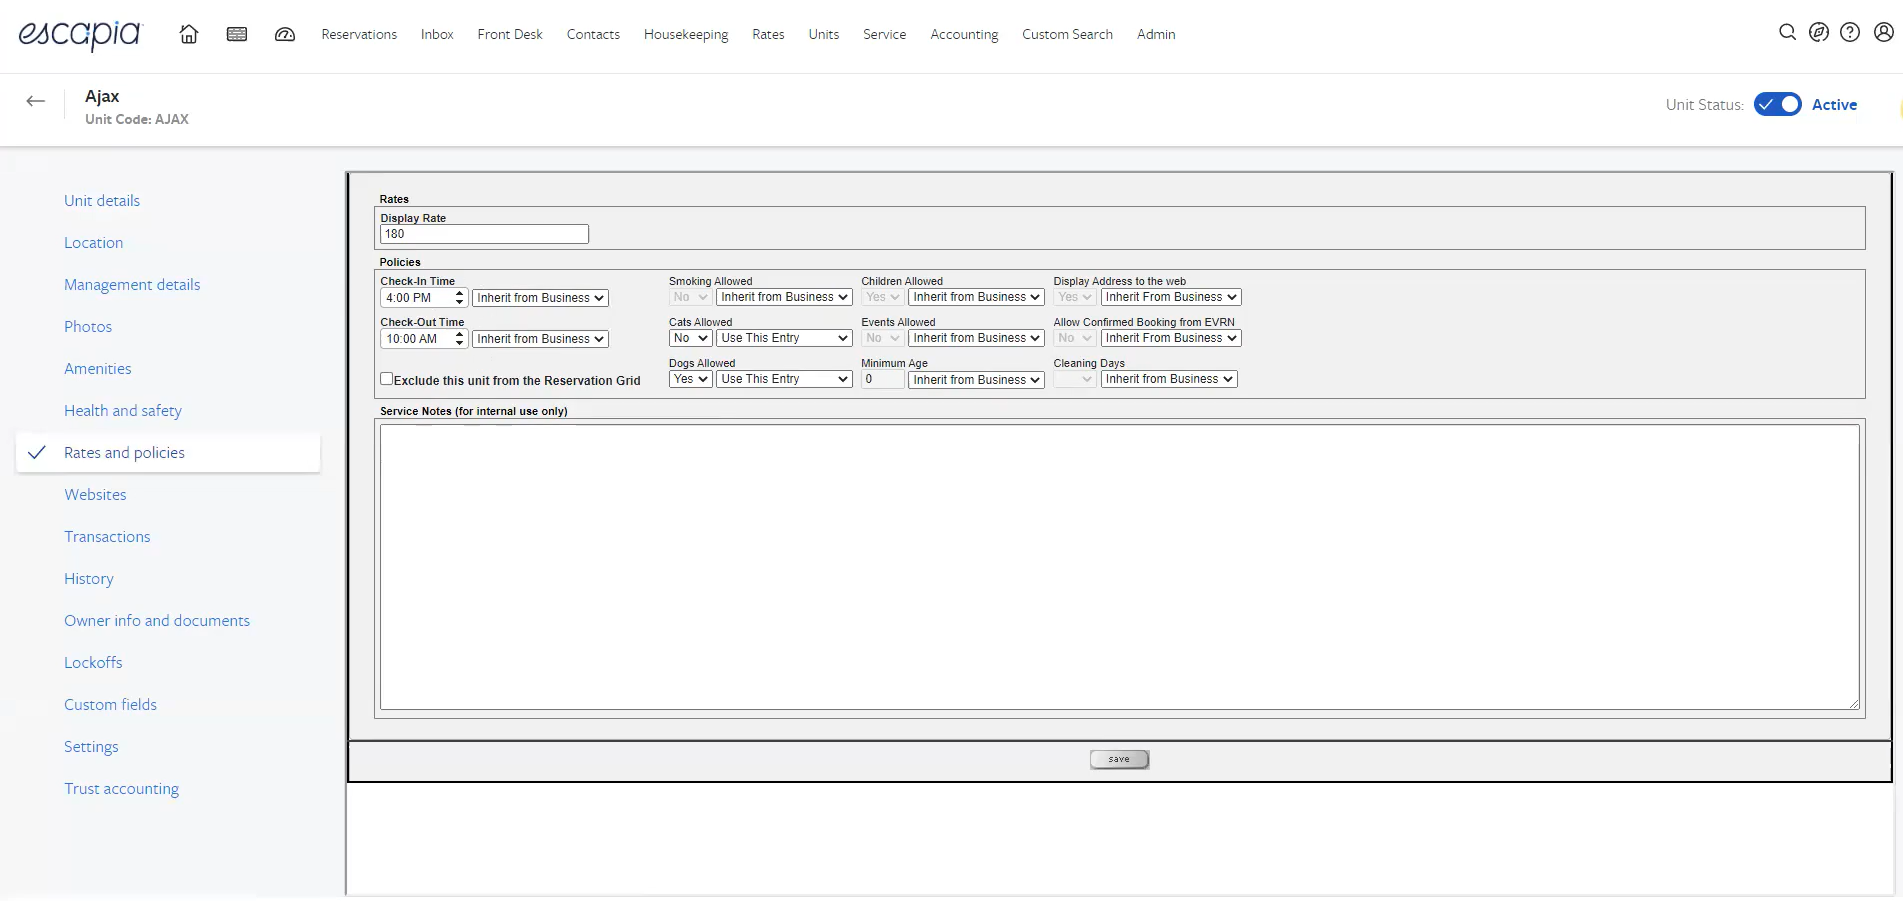The height and width of the screenshot is (901, 1903).
Task: Open the user profile icon
Action: coord(1883,33)
